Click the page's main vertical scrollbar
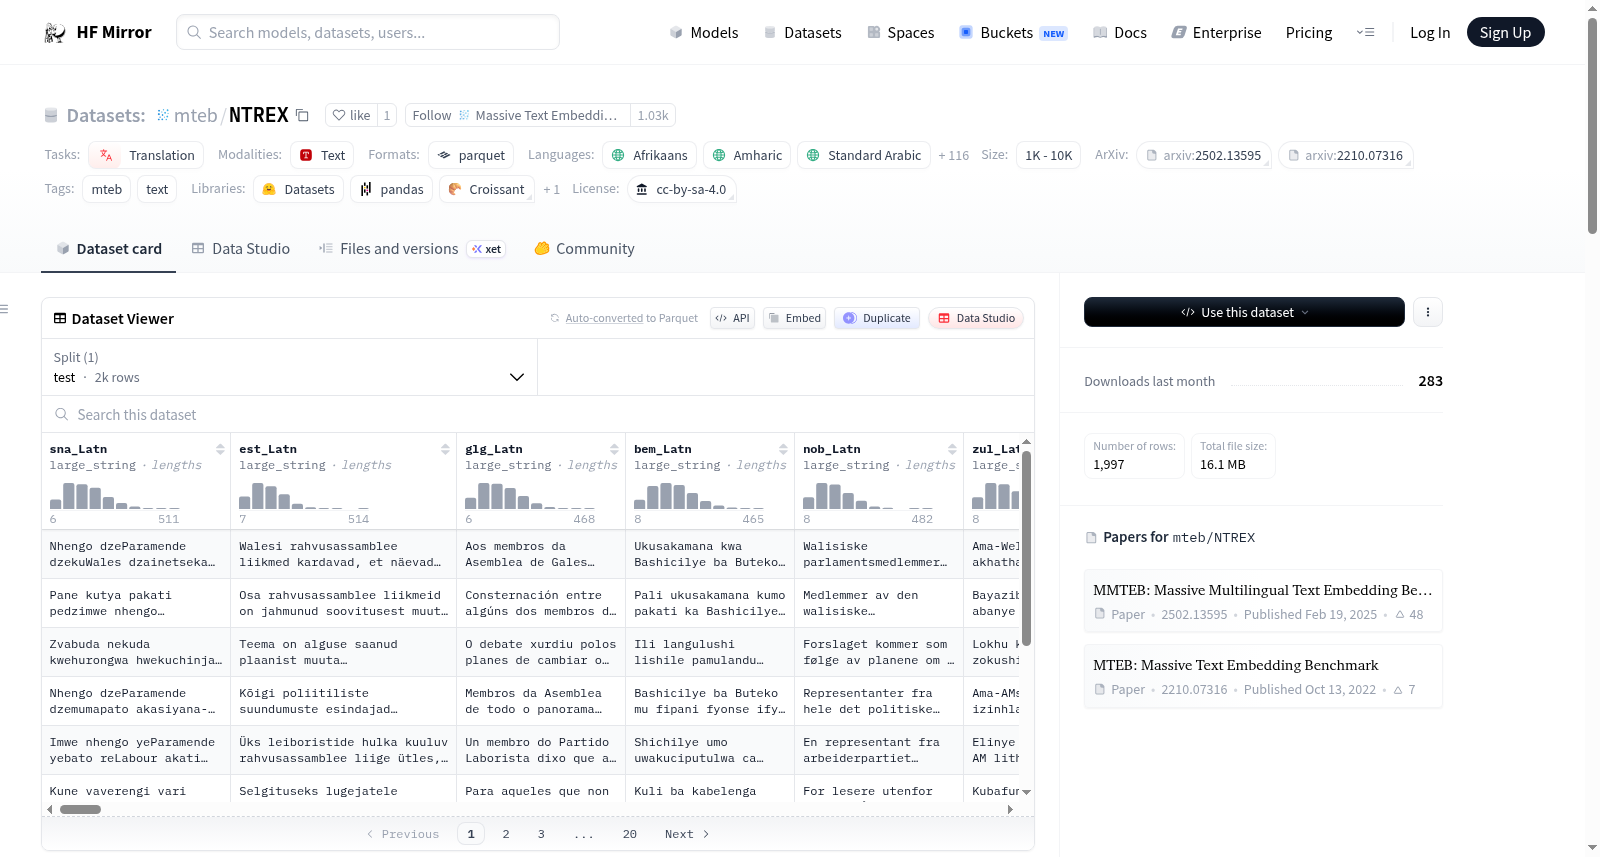 coord(1592,126)
